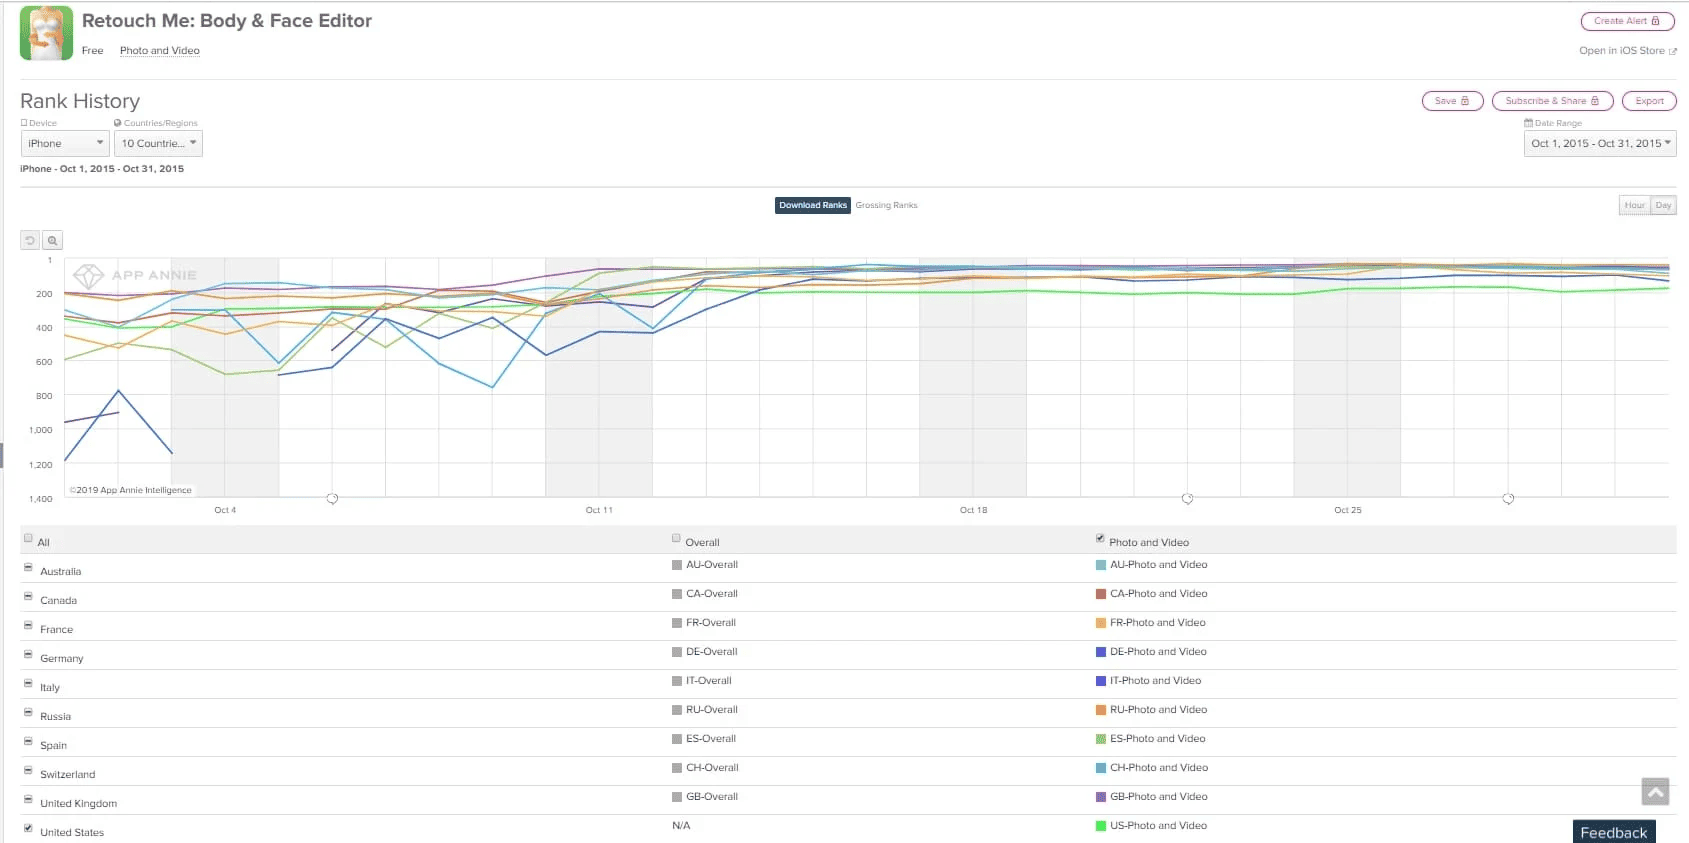The height and width of the screenshot is (843, 1689).
Task: Enable the Overall column checkbox
Action: pos(677,538)
